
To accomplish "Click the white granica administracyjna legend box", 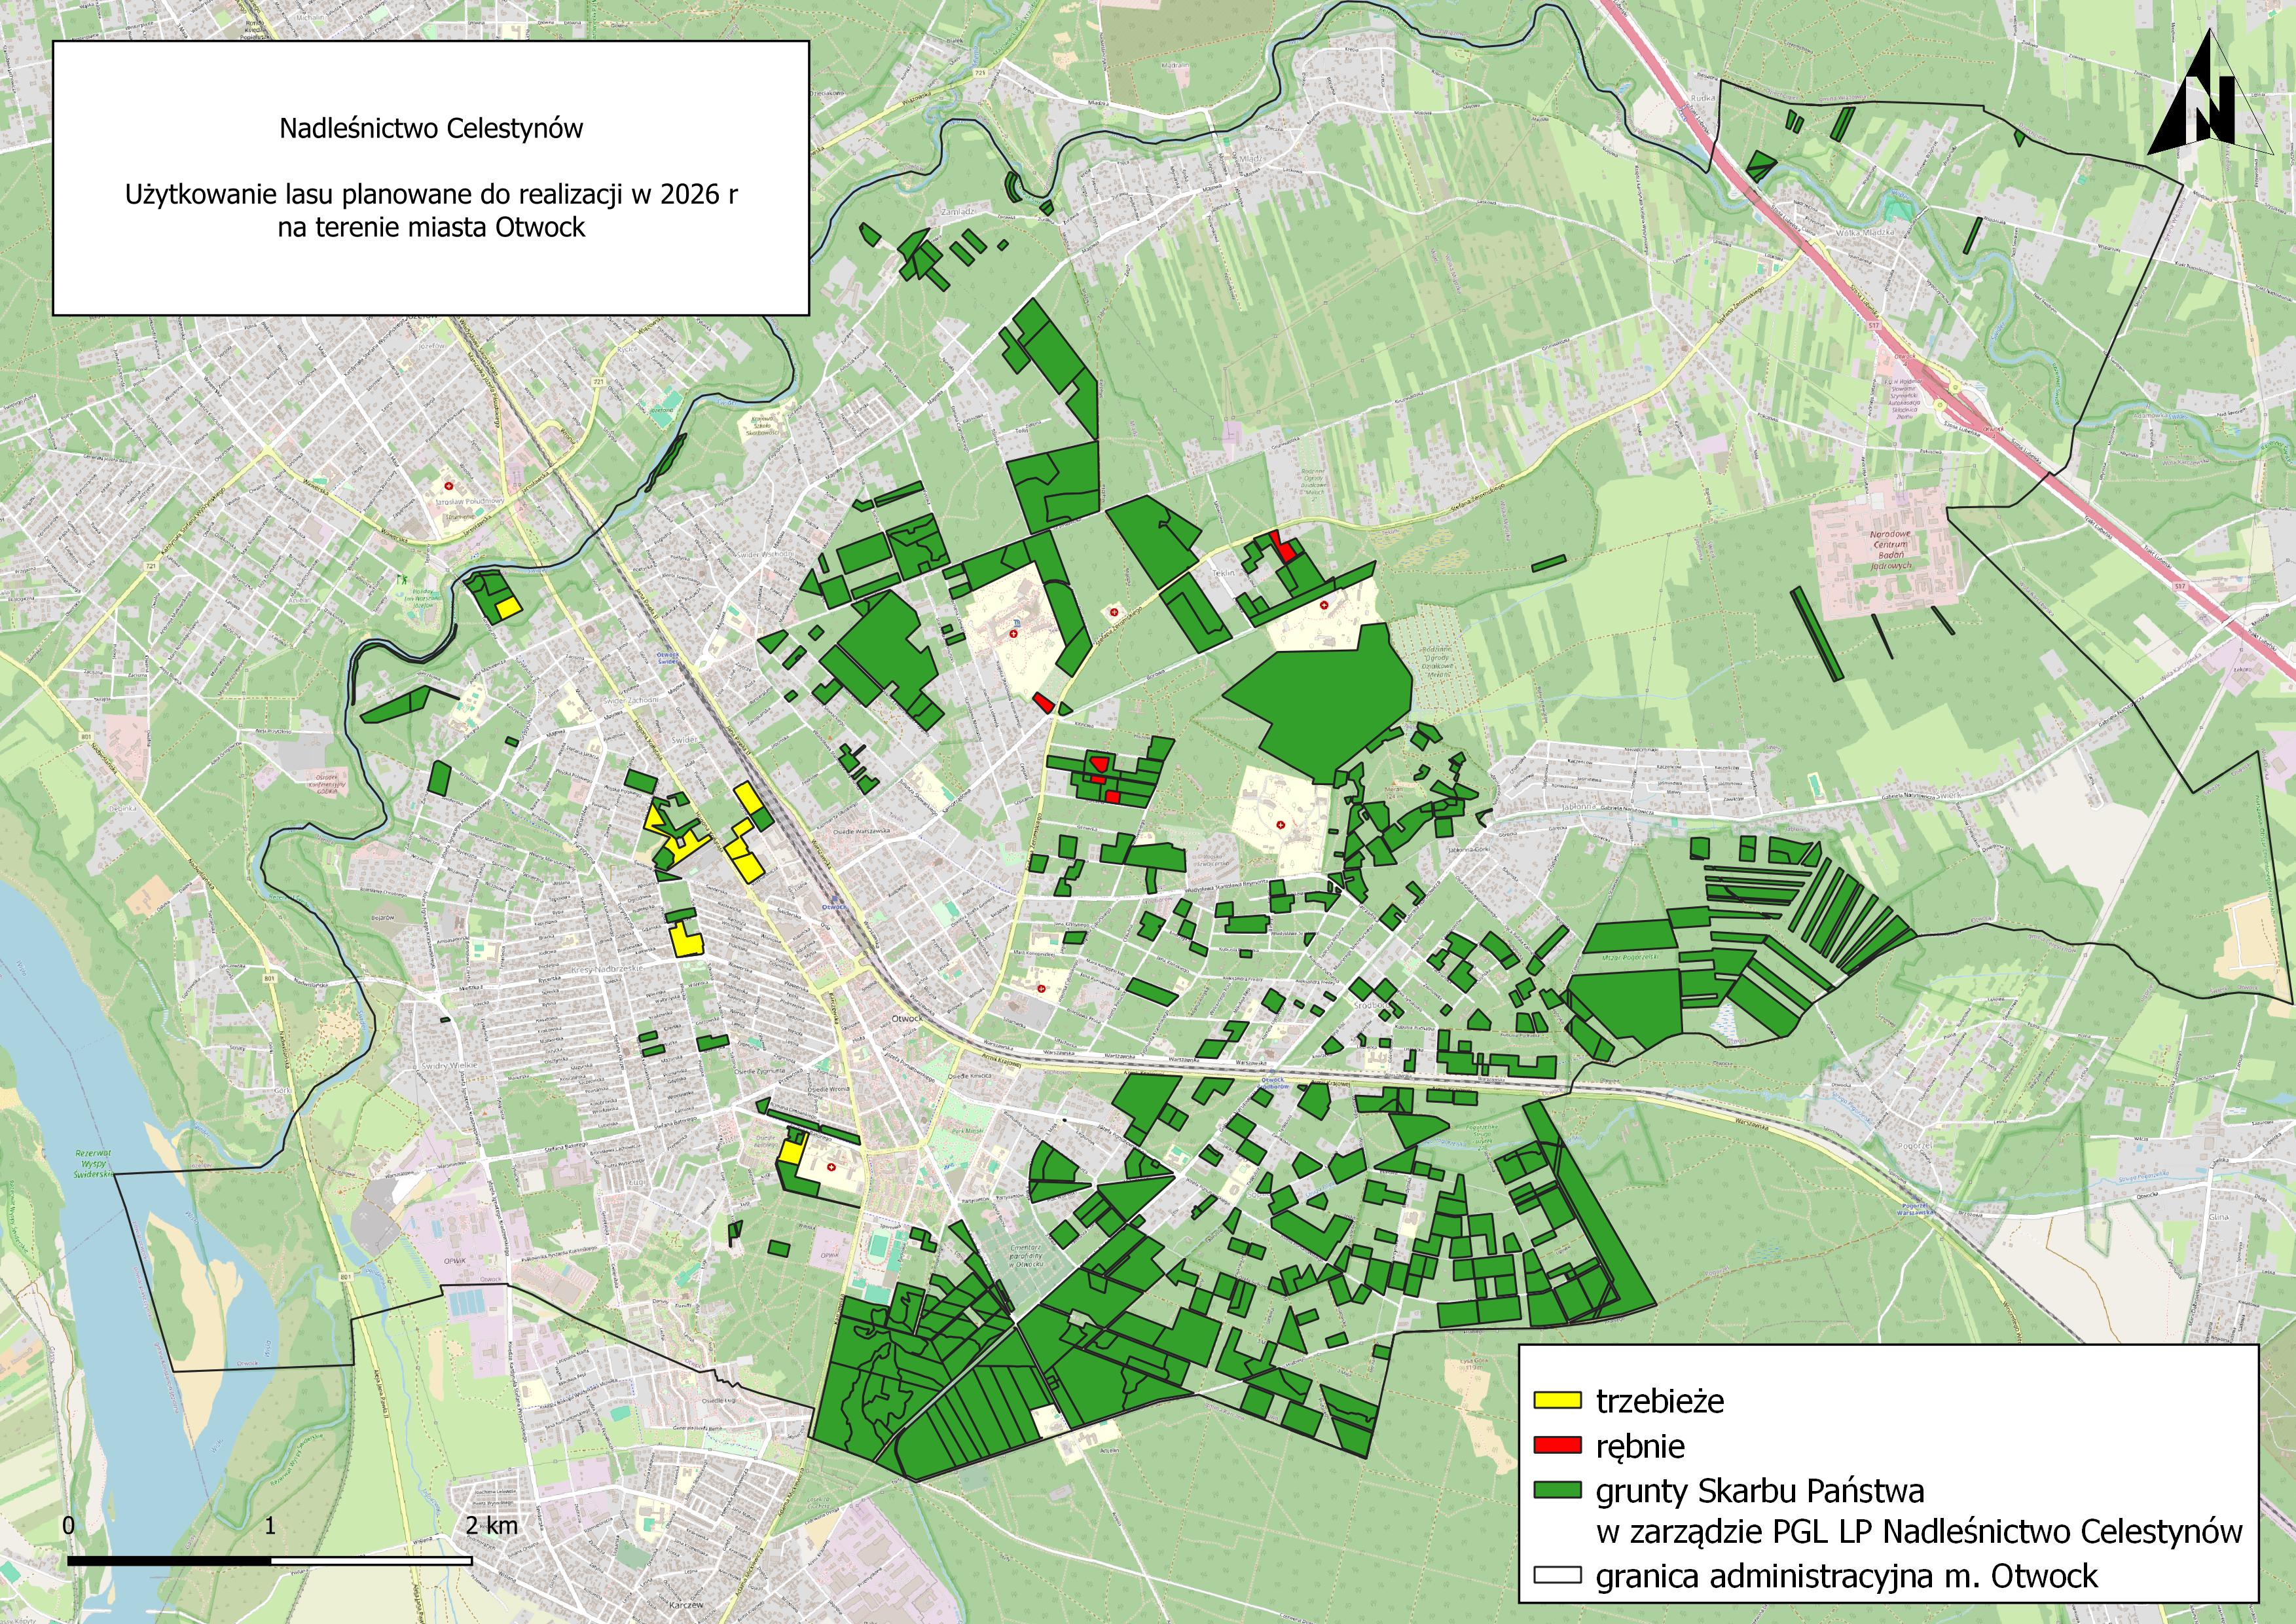I will pyautogui.click(x=1557, y=1576).
